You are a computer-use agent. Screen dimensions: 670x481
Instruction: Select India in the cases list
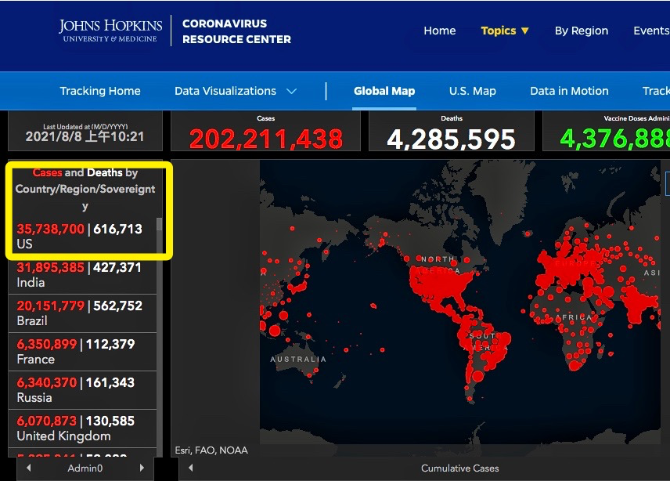tap(80, 275)
